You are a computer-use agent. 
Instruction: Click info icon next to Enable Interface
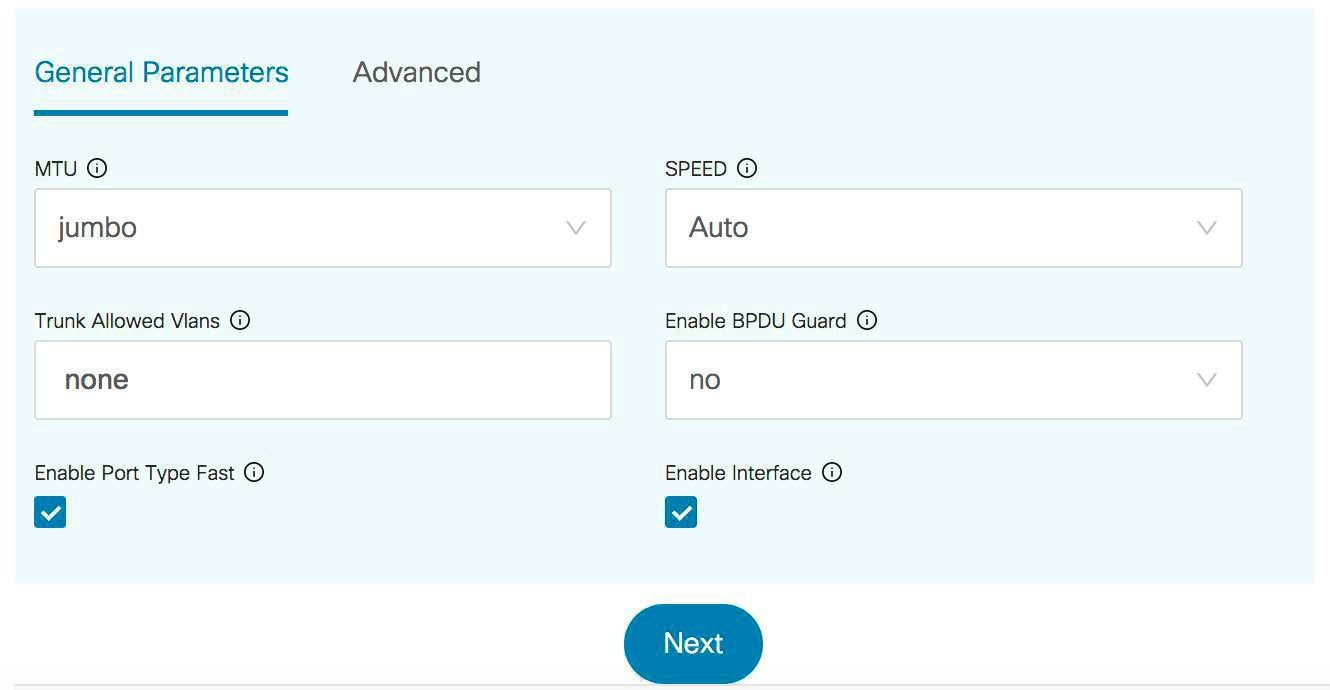(x=832, y=472)
